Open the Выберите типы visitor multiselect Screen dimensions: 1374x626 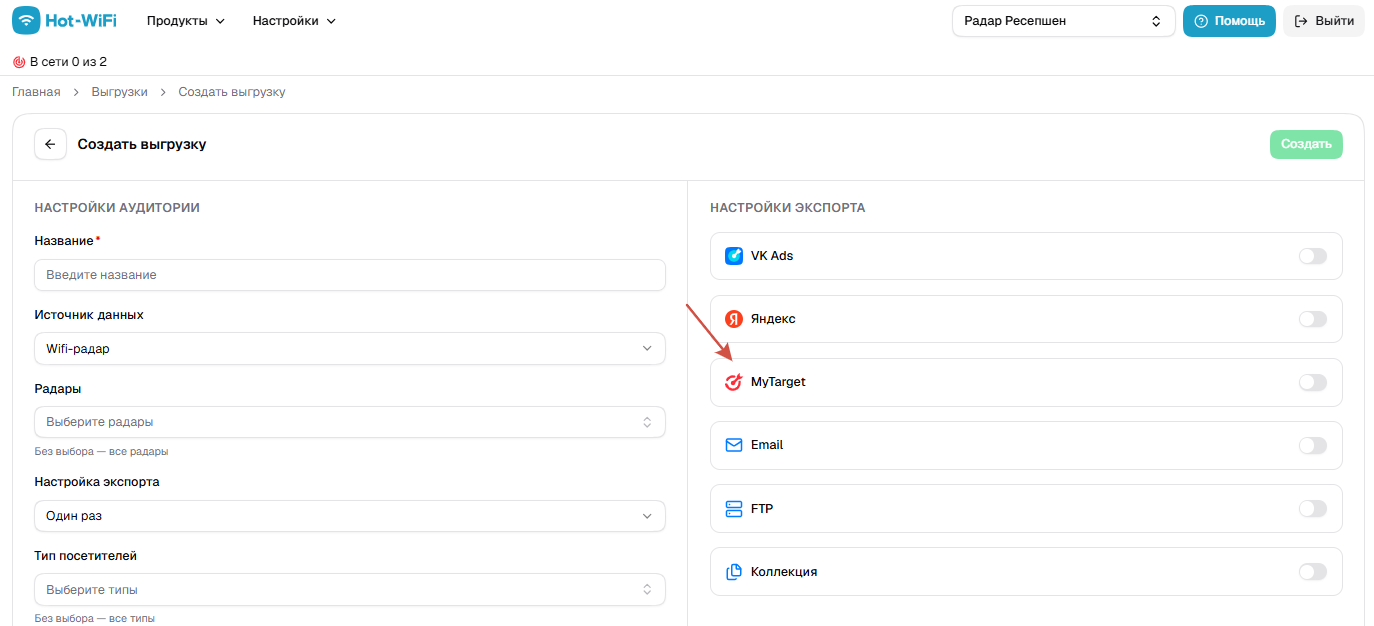click(350, 590)
